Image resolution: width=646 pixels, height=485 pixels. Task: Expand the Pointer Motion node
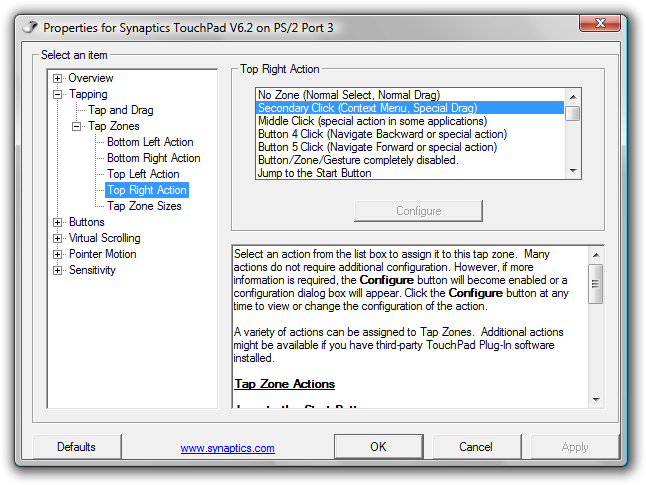pyautogui.click(x=58, y=254)
